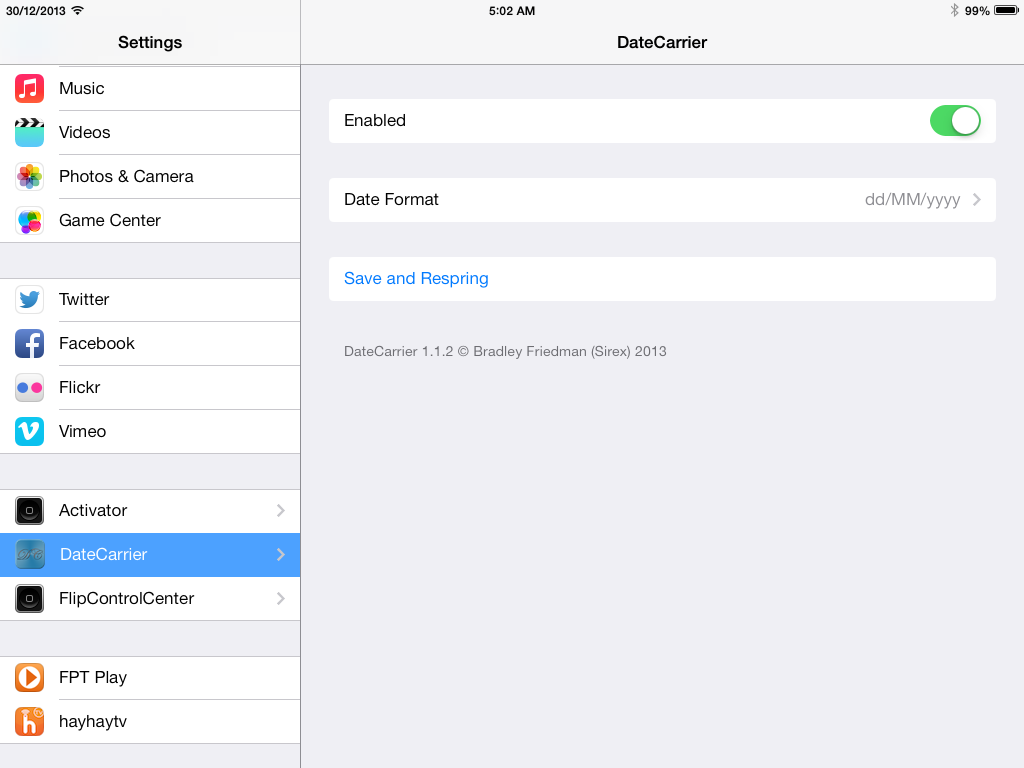
Task: Open Facebook settings
Action: coord(150,344)
